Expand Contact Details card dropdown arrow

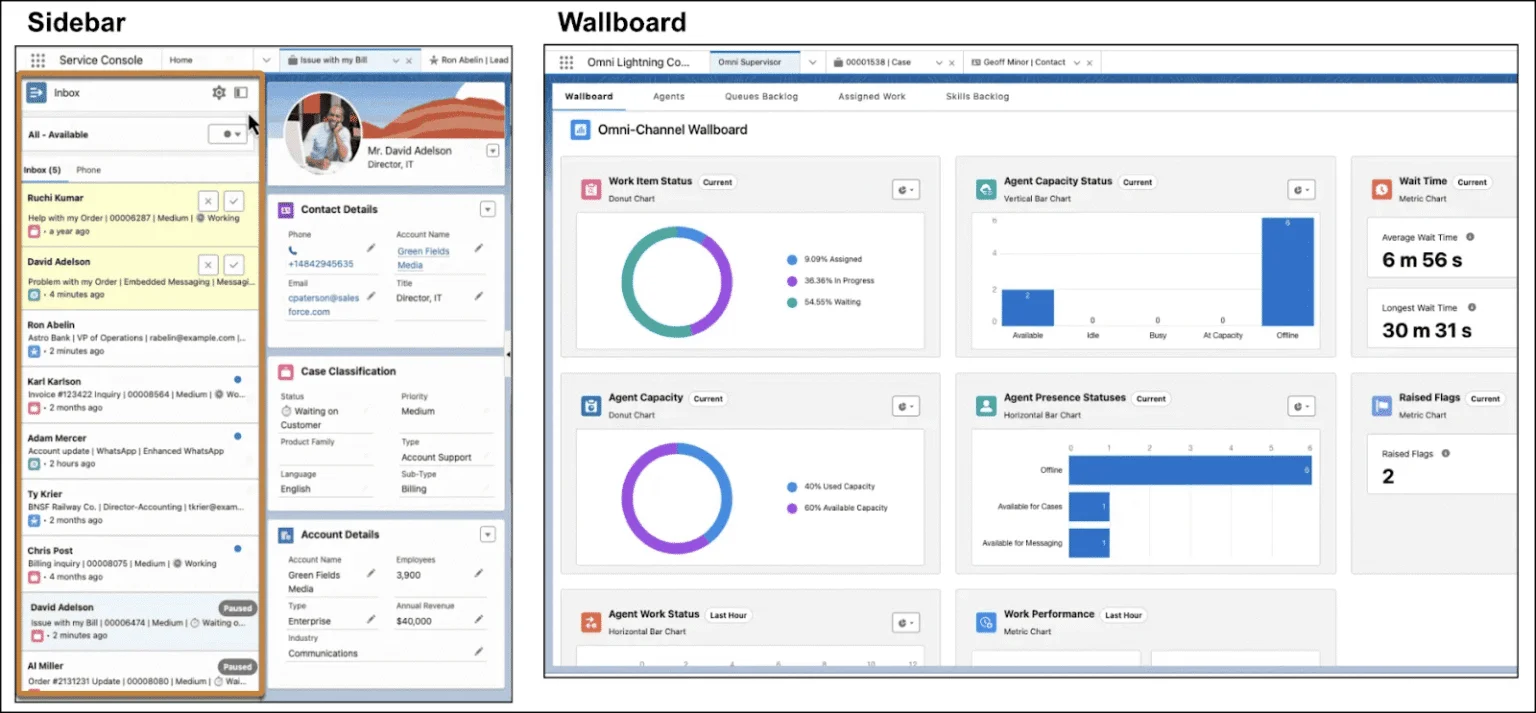pos(487,209)
